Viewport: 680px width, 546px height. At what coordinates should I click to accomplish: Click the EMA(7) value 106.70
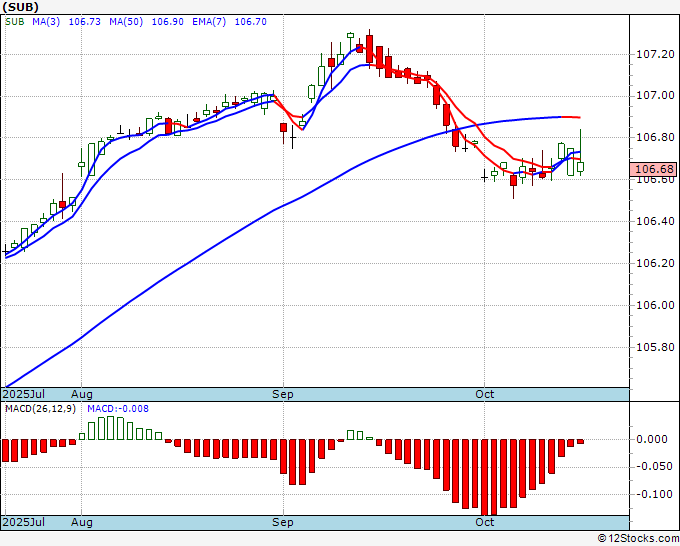coord(251,22)
